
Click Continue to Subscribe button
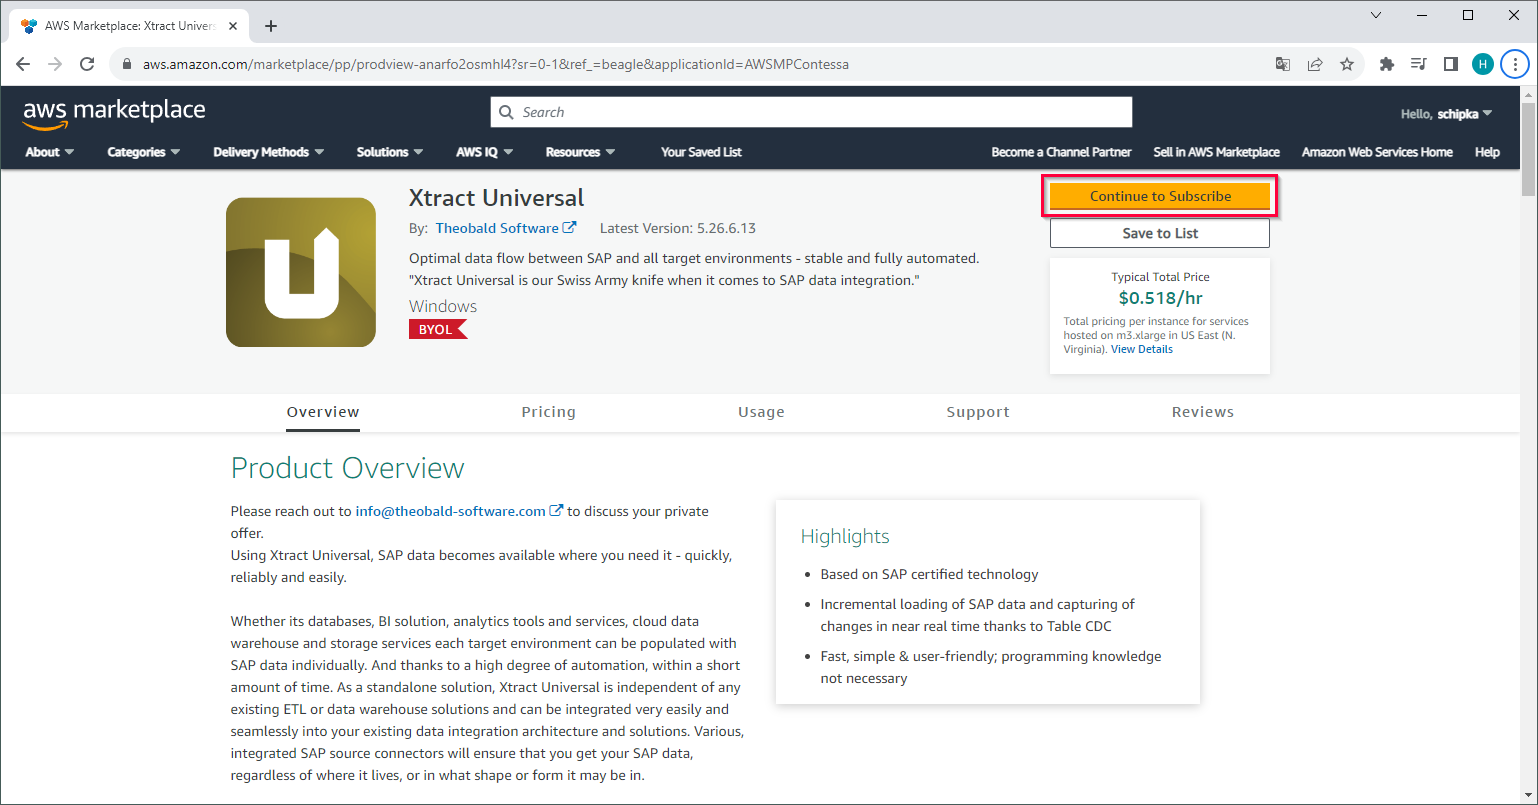click(1160, 196)
